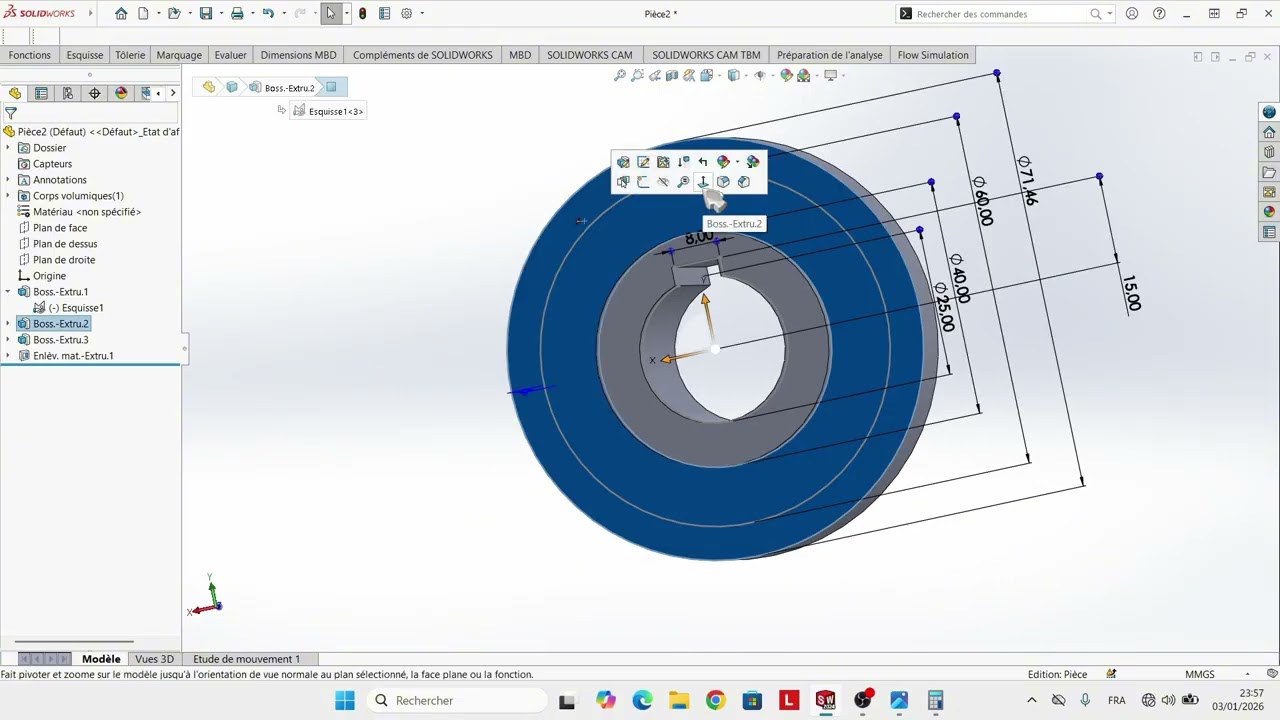Open a file using the Open folder icon
The height and width of the screenshot is (720, 1280).
pyautogui.click(x=174, y=14)
